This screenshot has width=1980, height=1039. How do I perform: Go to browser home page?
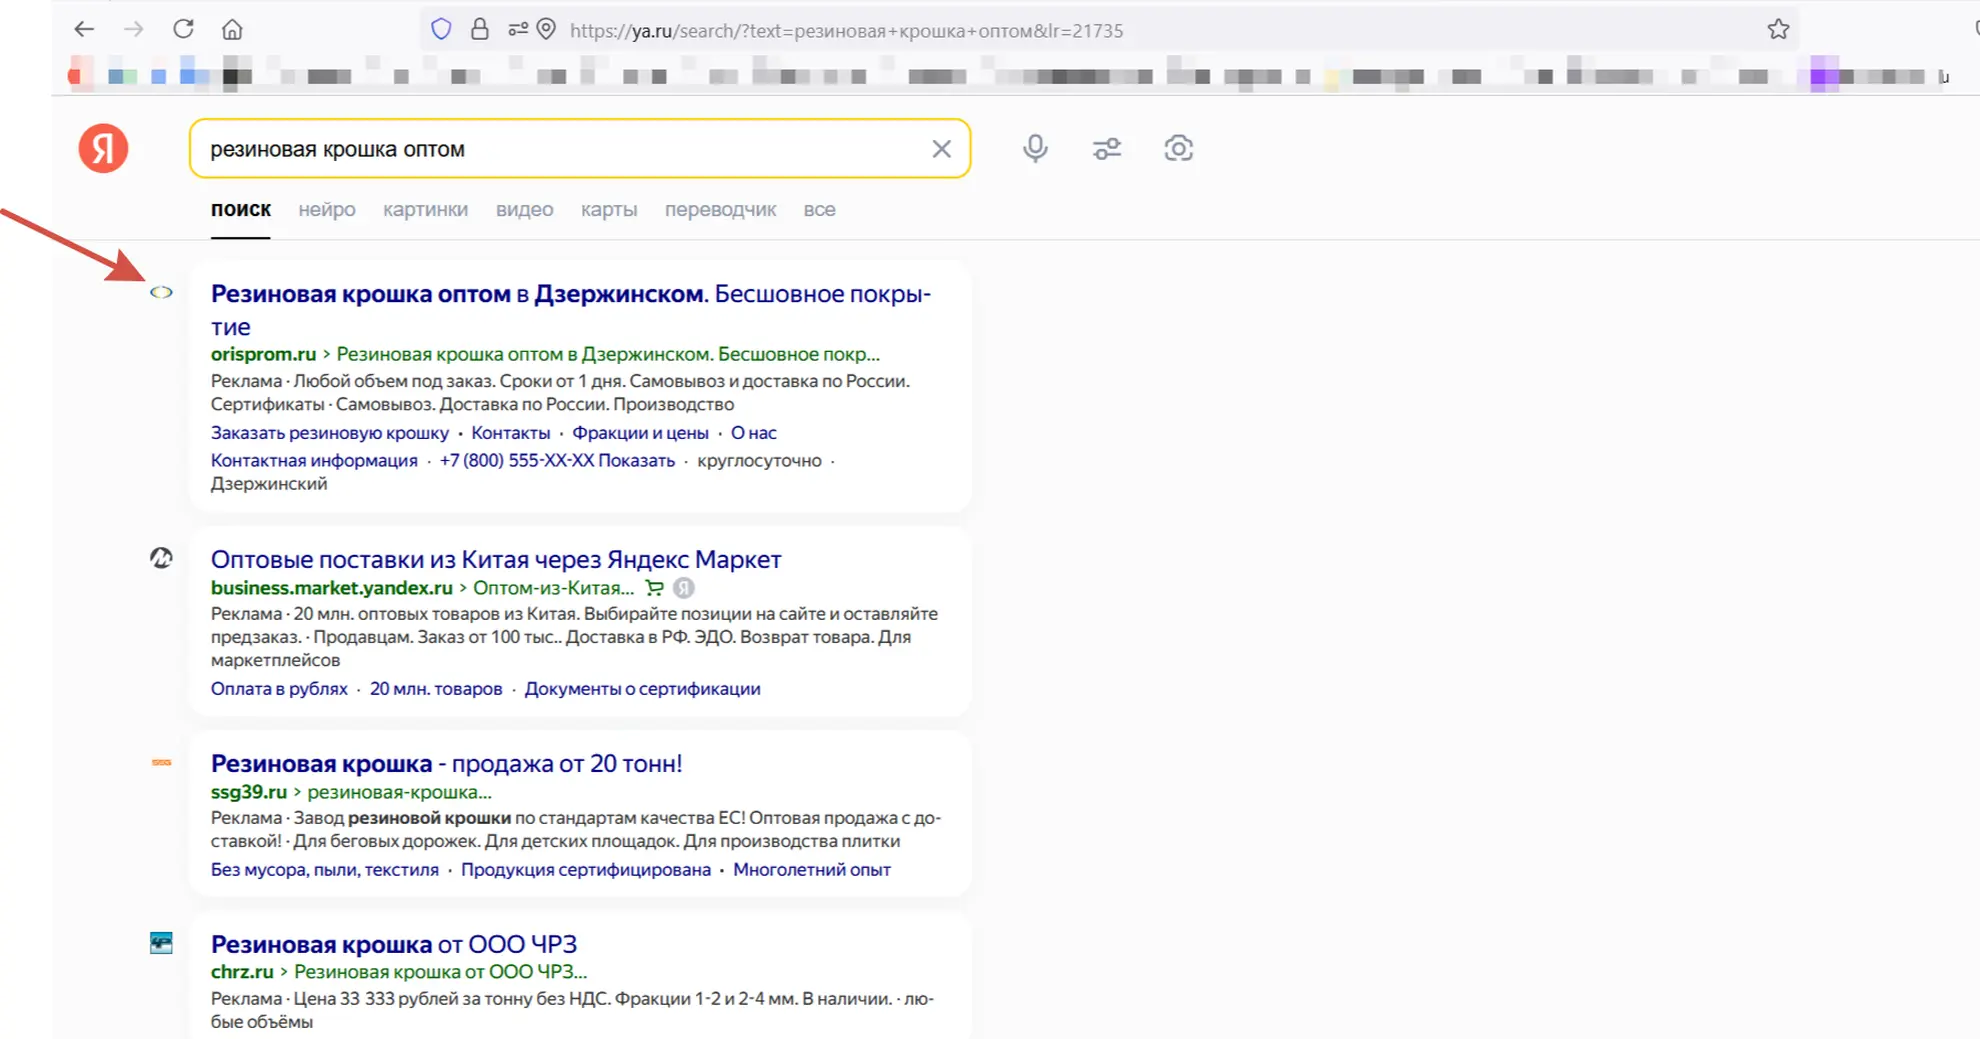click(232, 29)
